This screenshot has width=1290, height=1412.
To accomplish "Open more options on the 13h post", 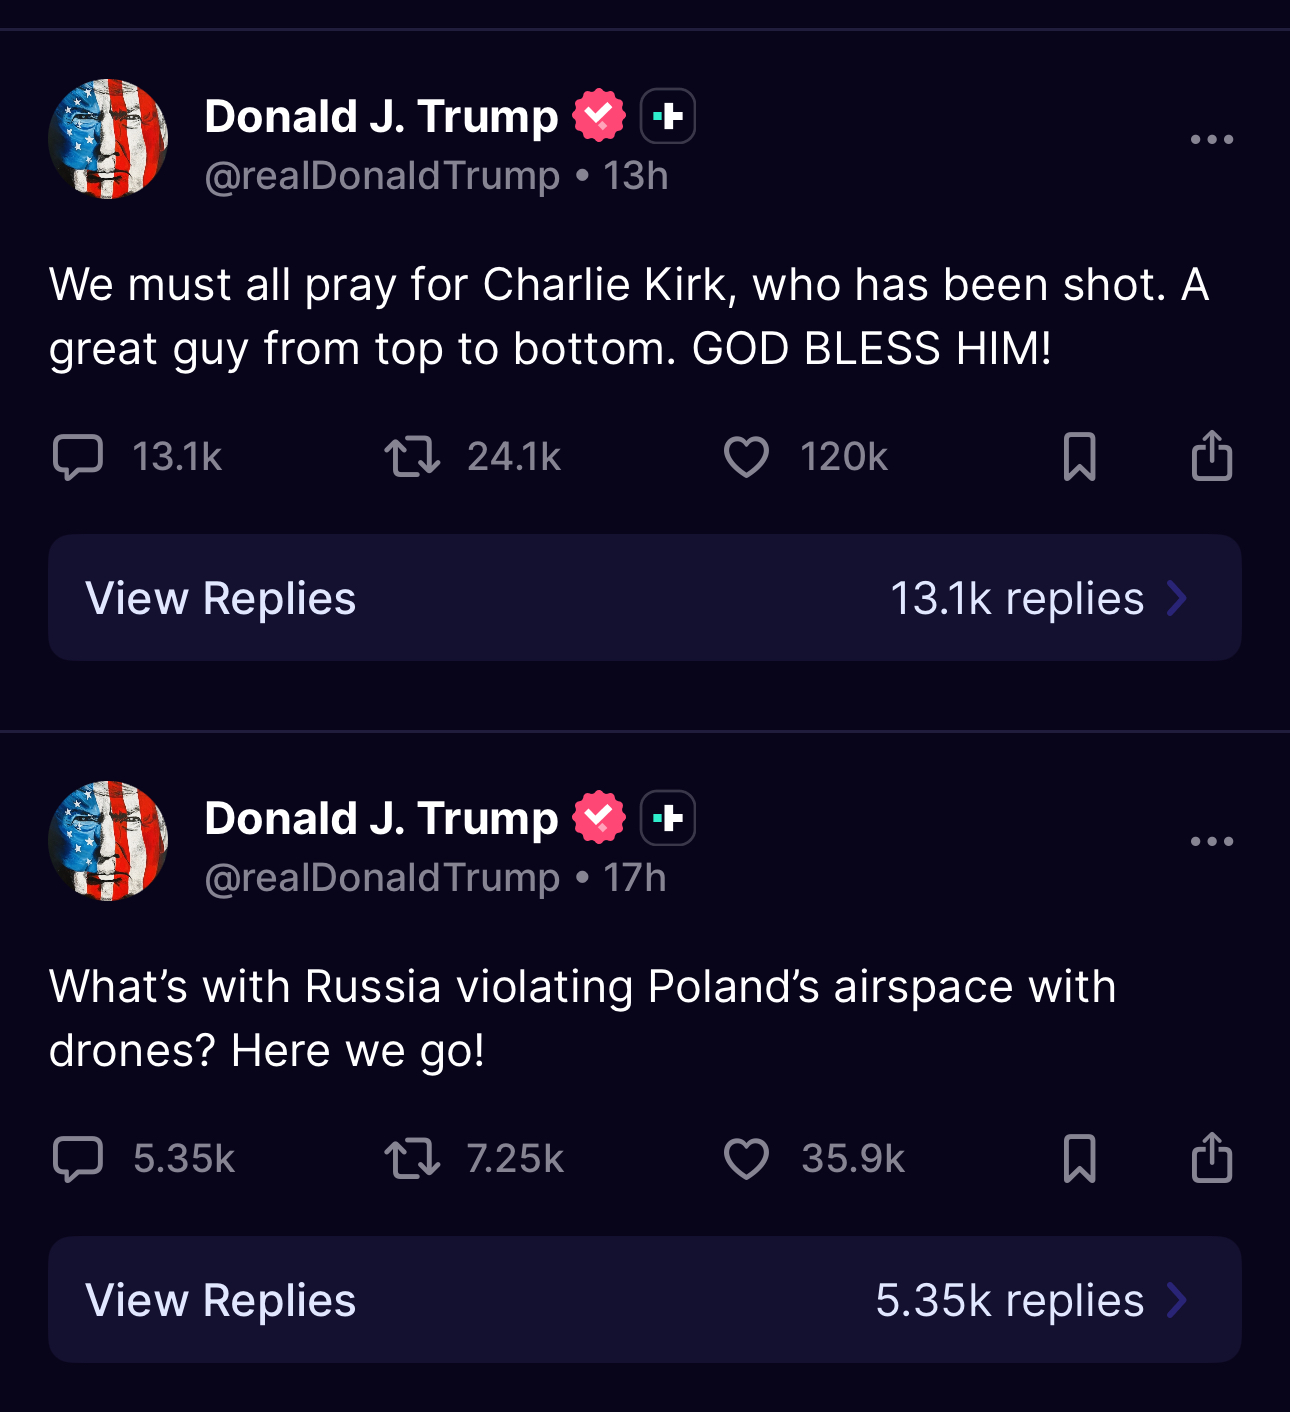I will 1211,139.
